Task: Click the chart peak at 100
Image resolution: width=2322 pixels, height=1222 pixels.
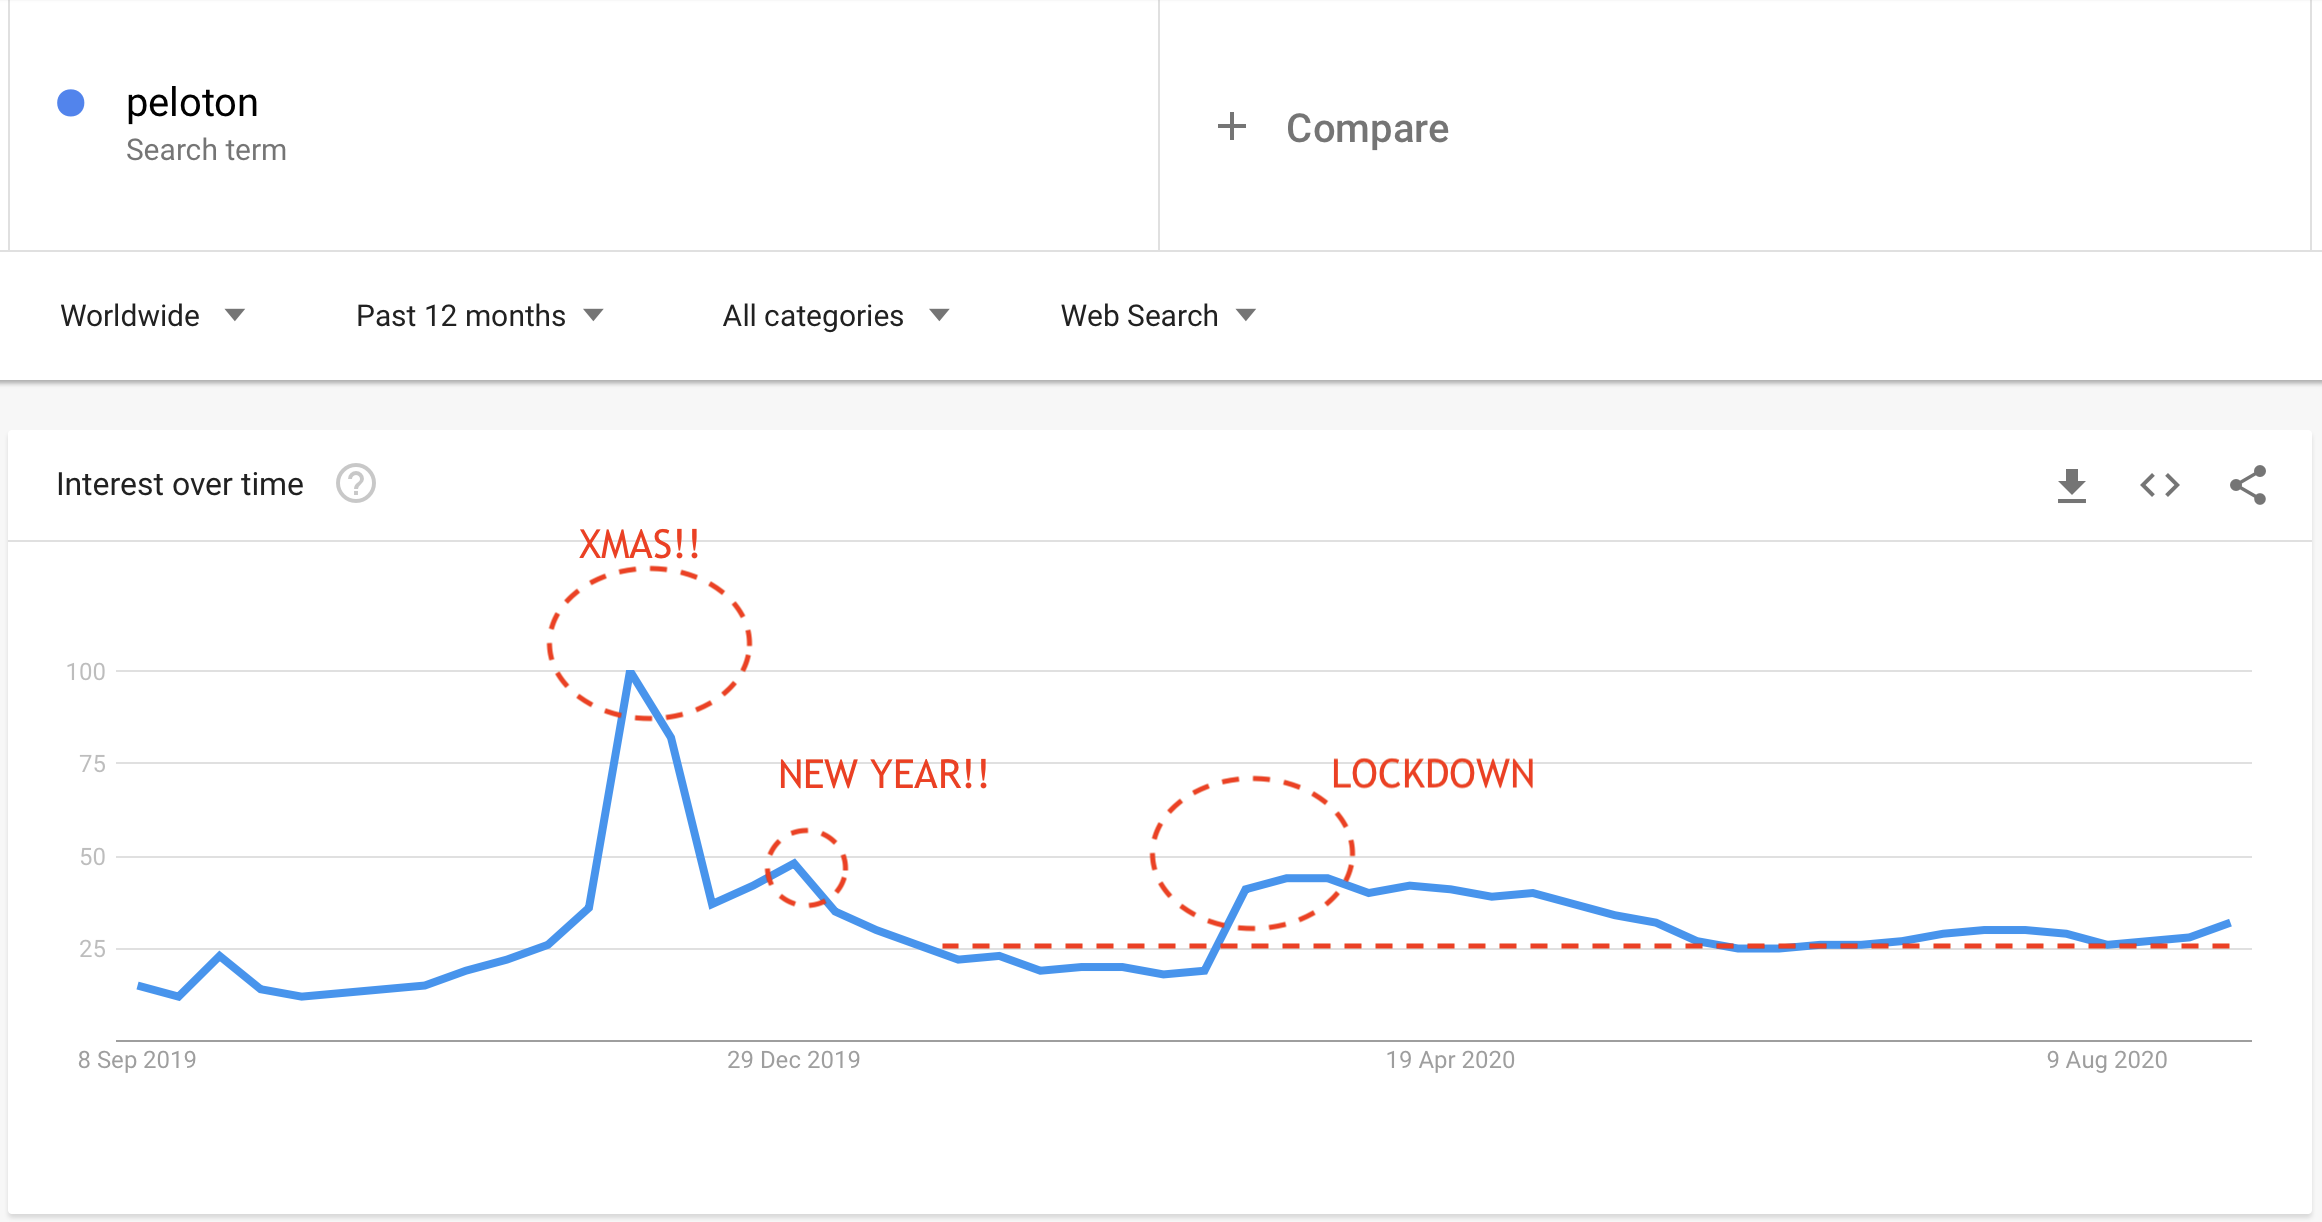Action: click(x=630, y=673)
